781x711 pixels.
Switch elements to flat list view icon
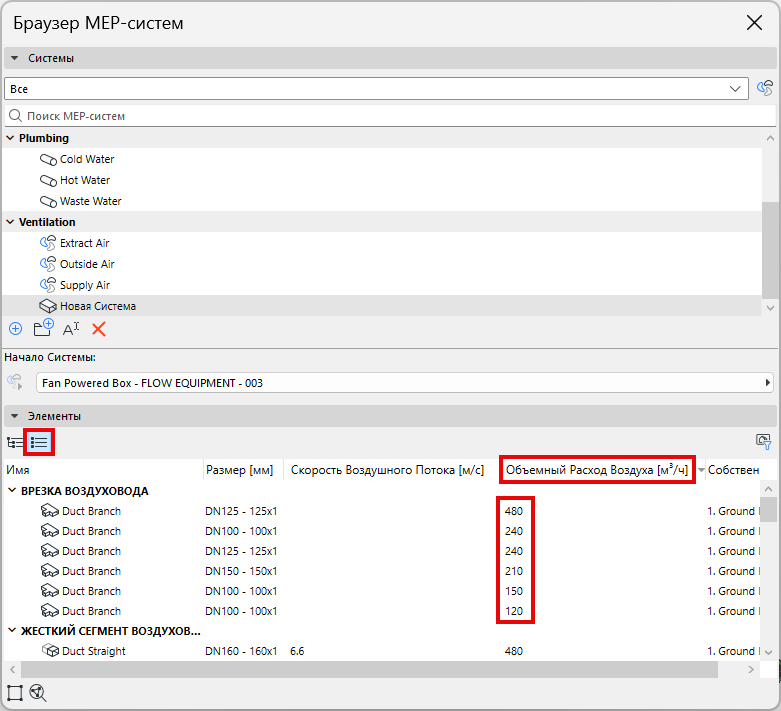(39, 442)
